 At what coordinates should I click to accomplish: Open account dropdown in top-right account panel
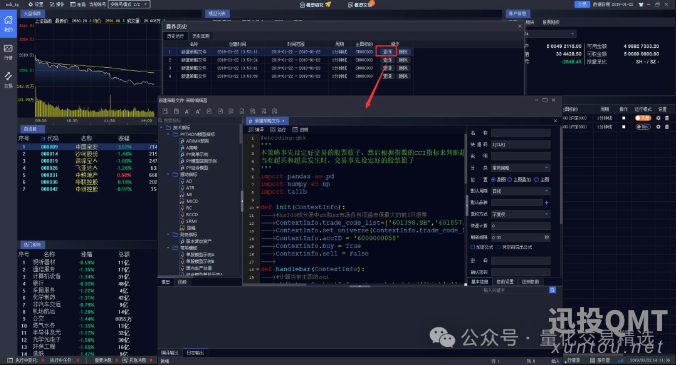click(551, 34)
